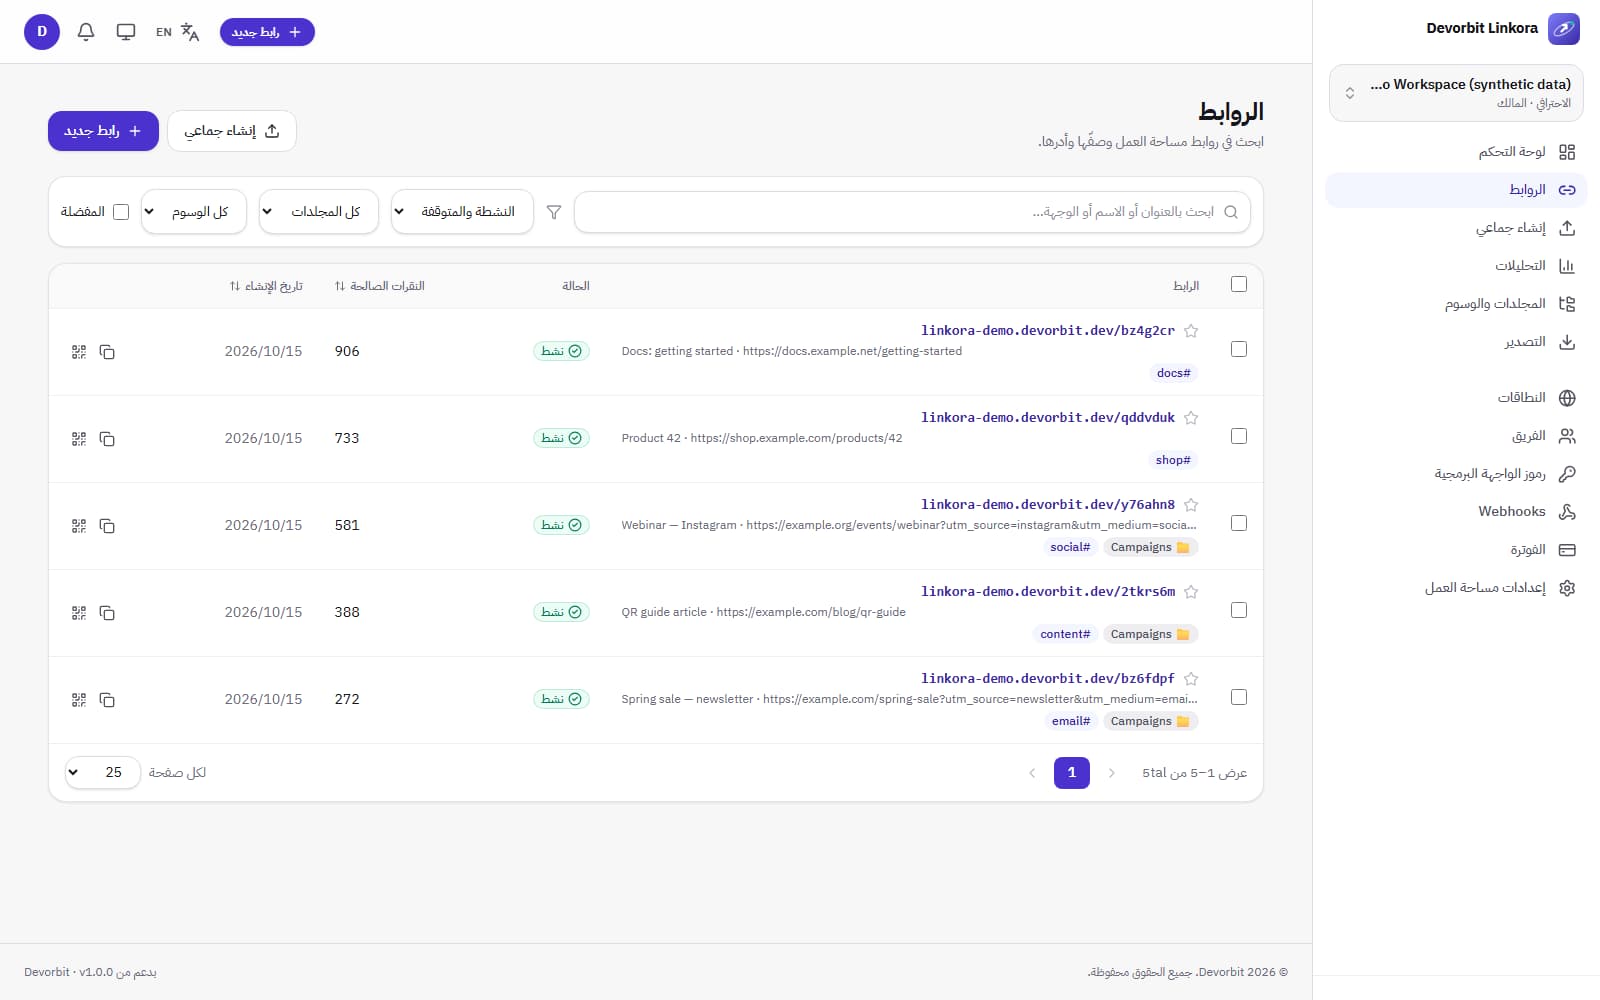Show QR code for bz4g2cr link
Image resolution: width=1600 pixels, height=1000 pixels.
(x=79, y=352)
